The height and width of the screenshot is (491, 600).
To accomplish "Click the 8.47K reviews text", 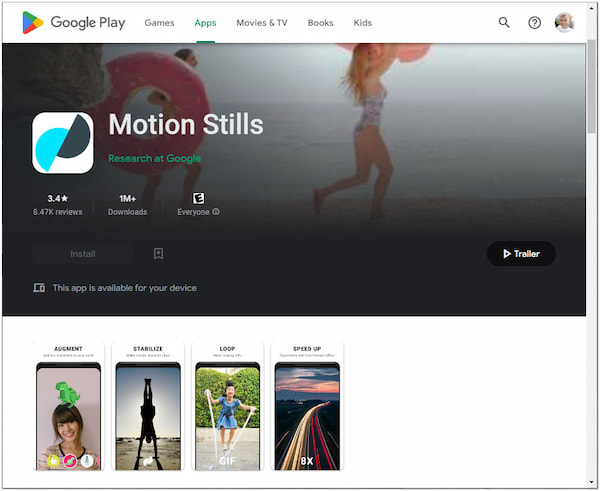I will 57,212.
